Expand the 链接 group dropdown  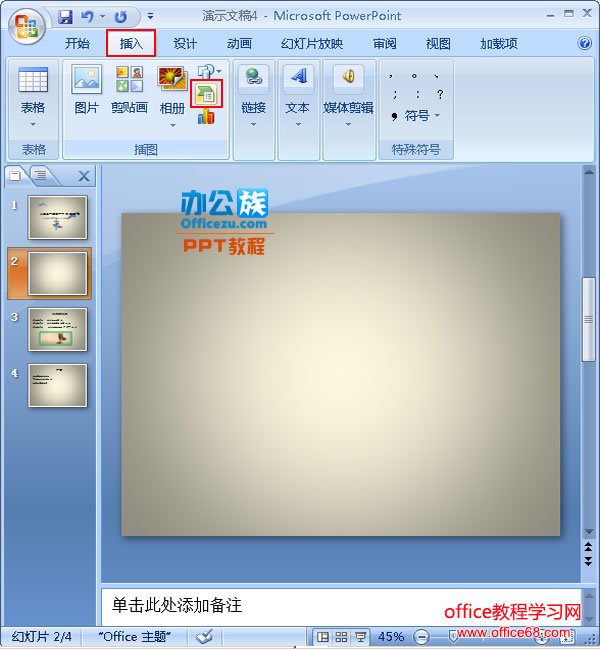pyautogui.click(x=254, y=124)
